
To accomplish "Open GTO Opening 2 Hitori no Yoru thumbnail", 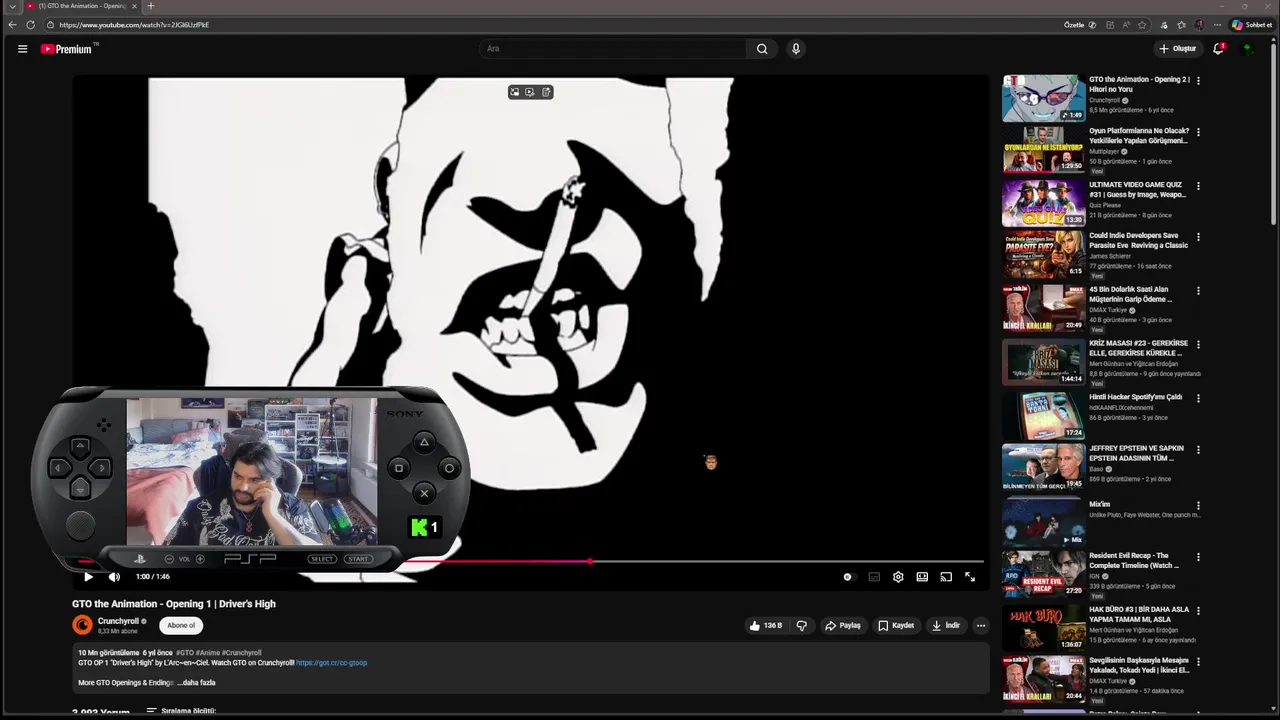I will click(x=1043, y=98).
